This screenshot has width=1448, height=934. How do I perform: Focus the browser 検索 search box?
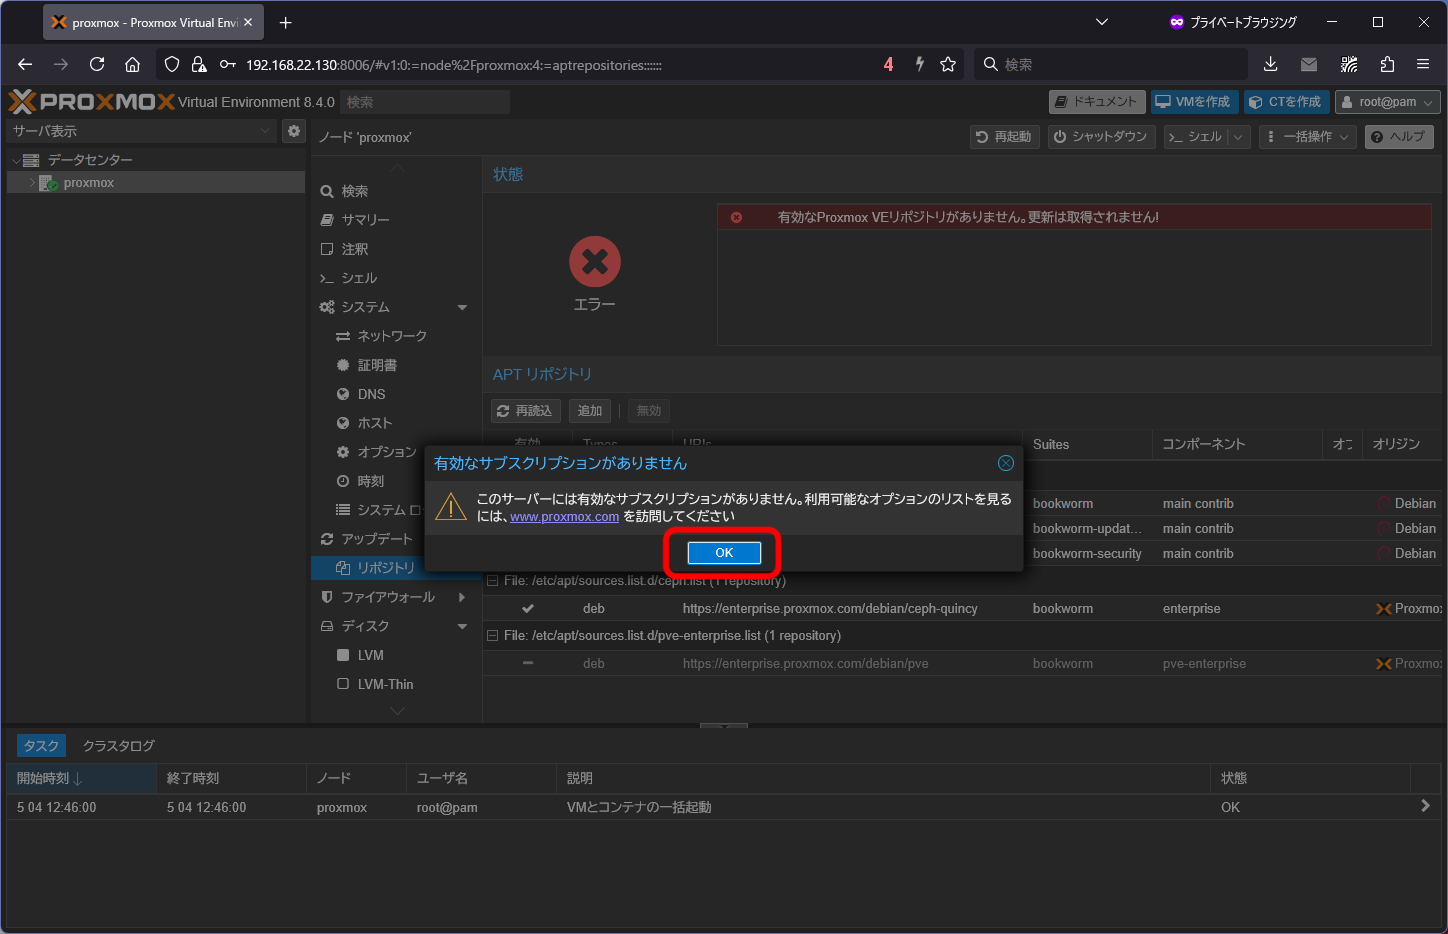point(1110,64)
